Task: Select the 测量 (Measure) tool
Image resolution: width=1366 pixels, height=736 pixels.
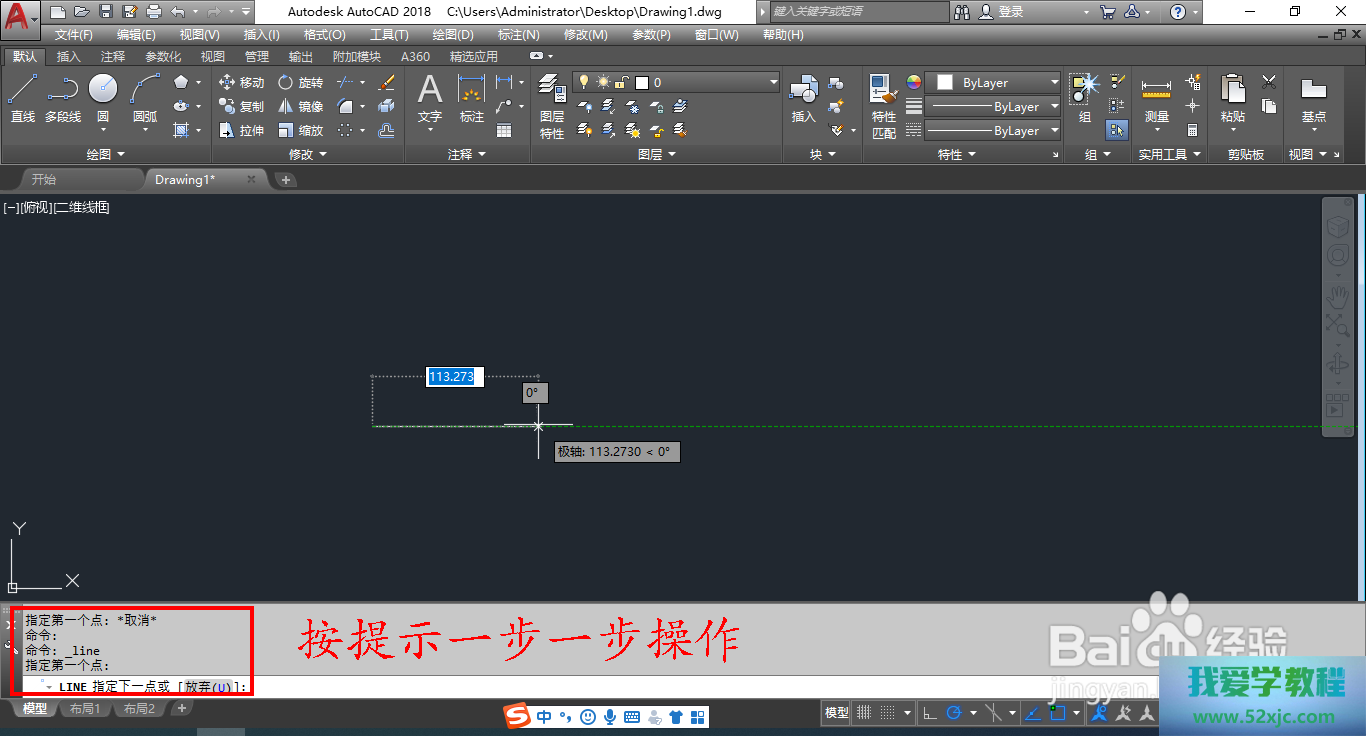Action: point(1157,100)
